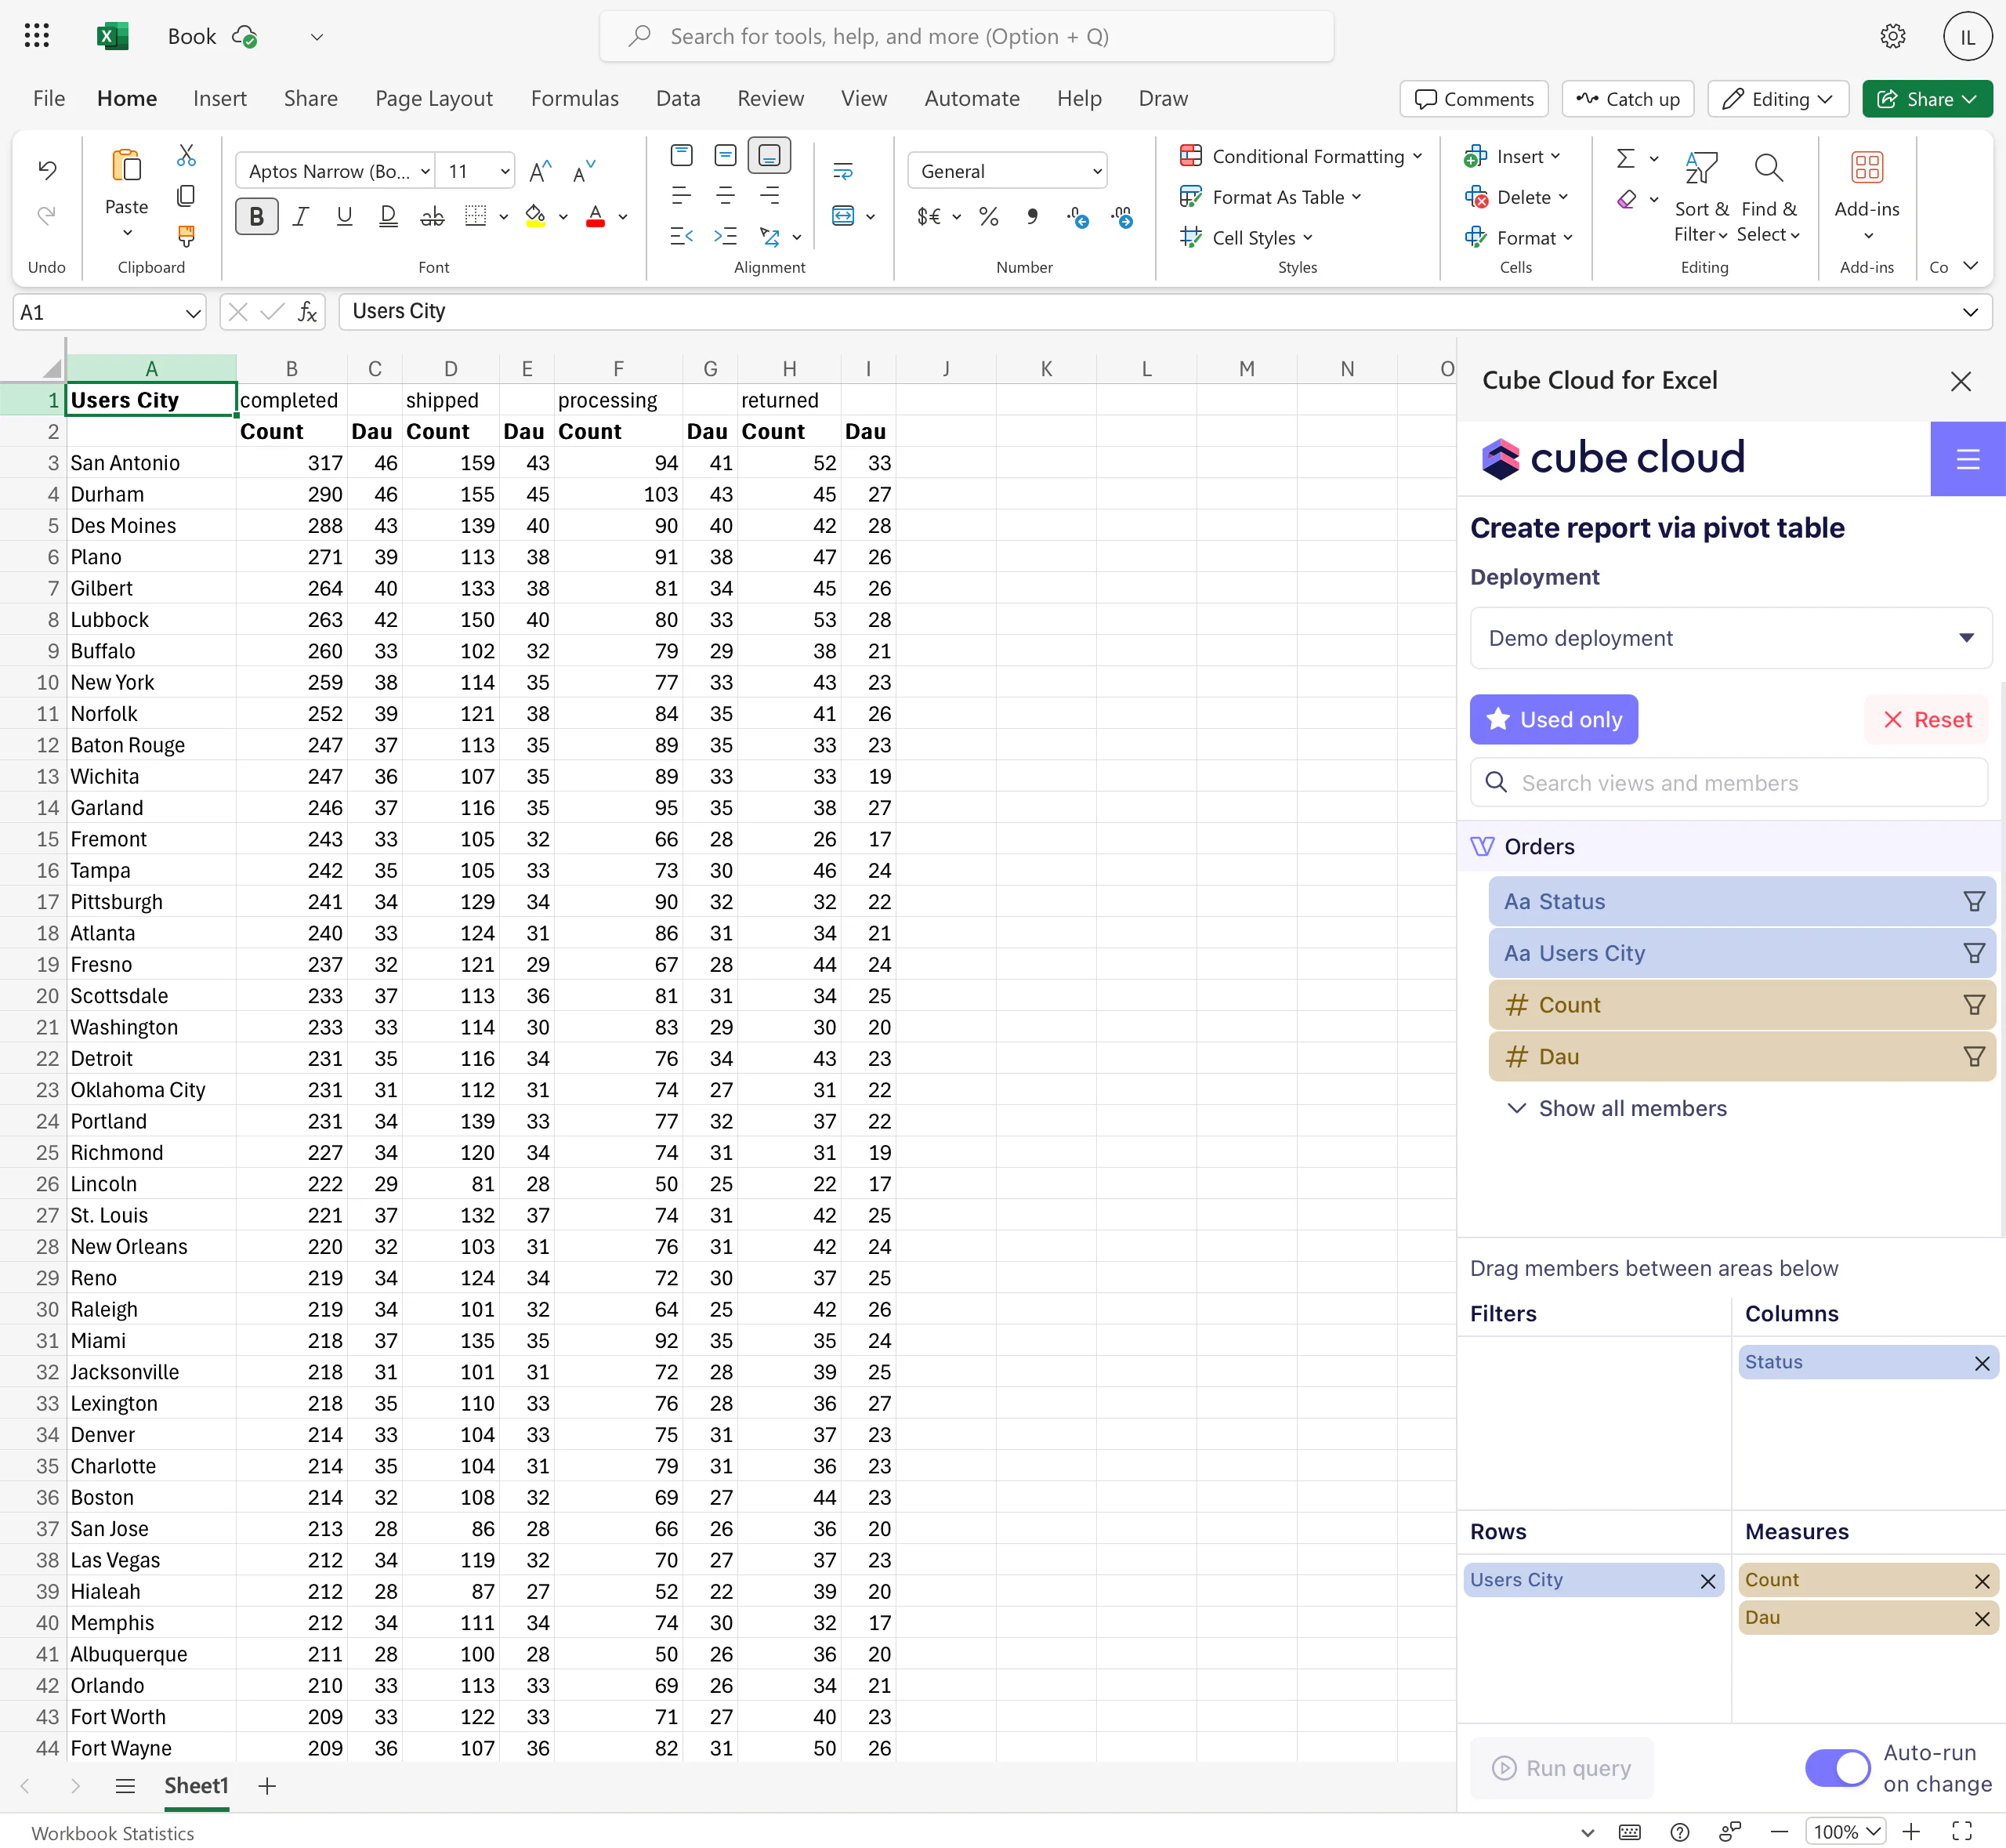Image resolution: width=2006 pixels, height=1848 pixels.
Task: Click the Wrap Text icon
Action: point(843,171)
